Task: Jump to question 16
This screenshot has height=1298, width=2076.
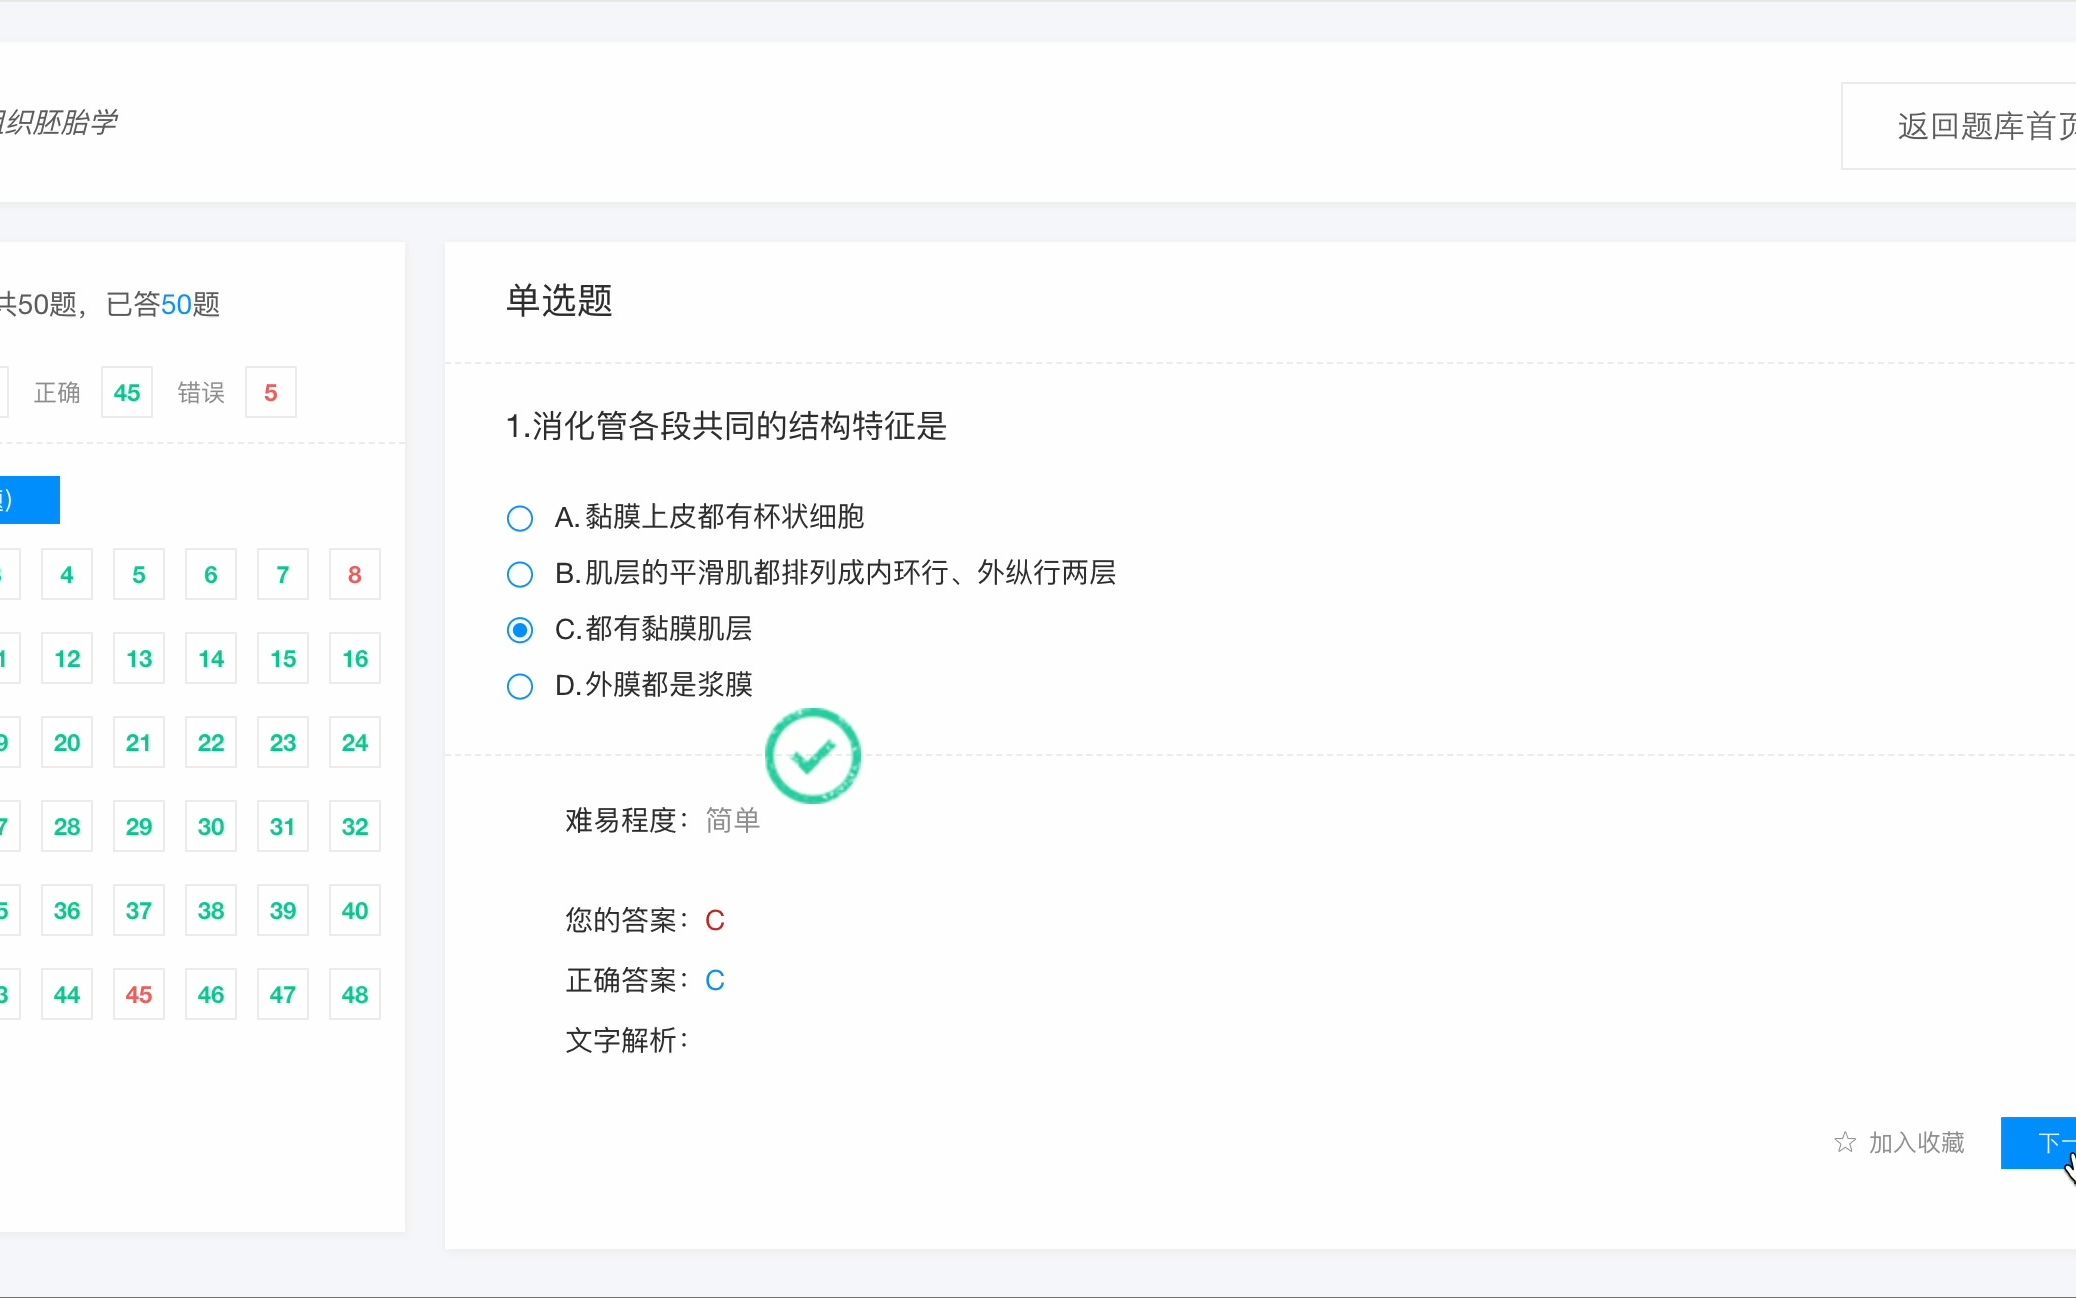Action: coord(355,659)
